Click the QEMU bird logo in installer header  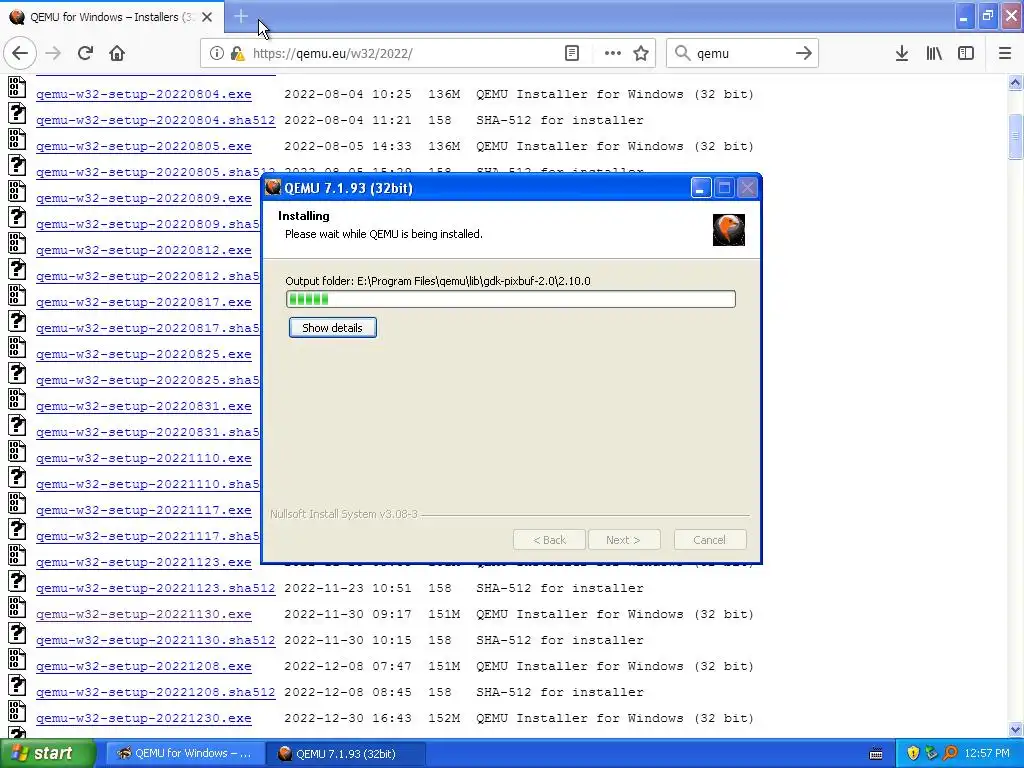[x=729, y=230]
